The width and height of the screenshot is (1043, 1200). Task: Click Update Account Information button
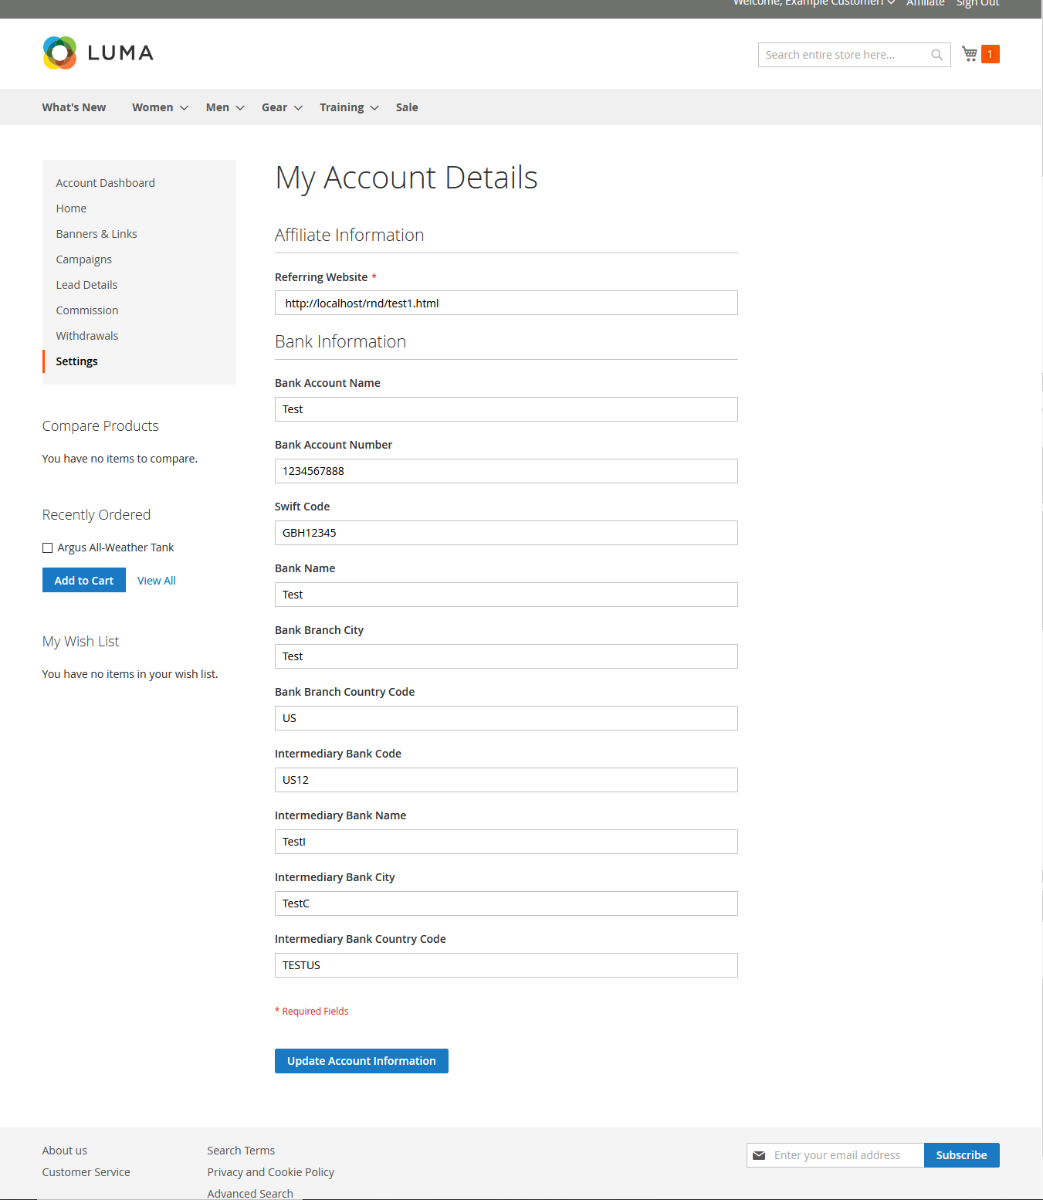pos(361,1061)
